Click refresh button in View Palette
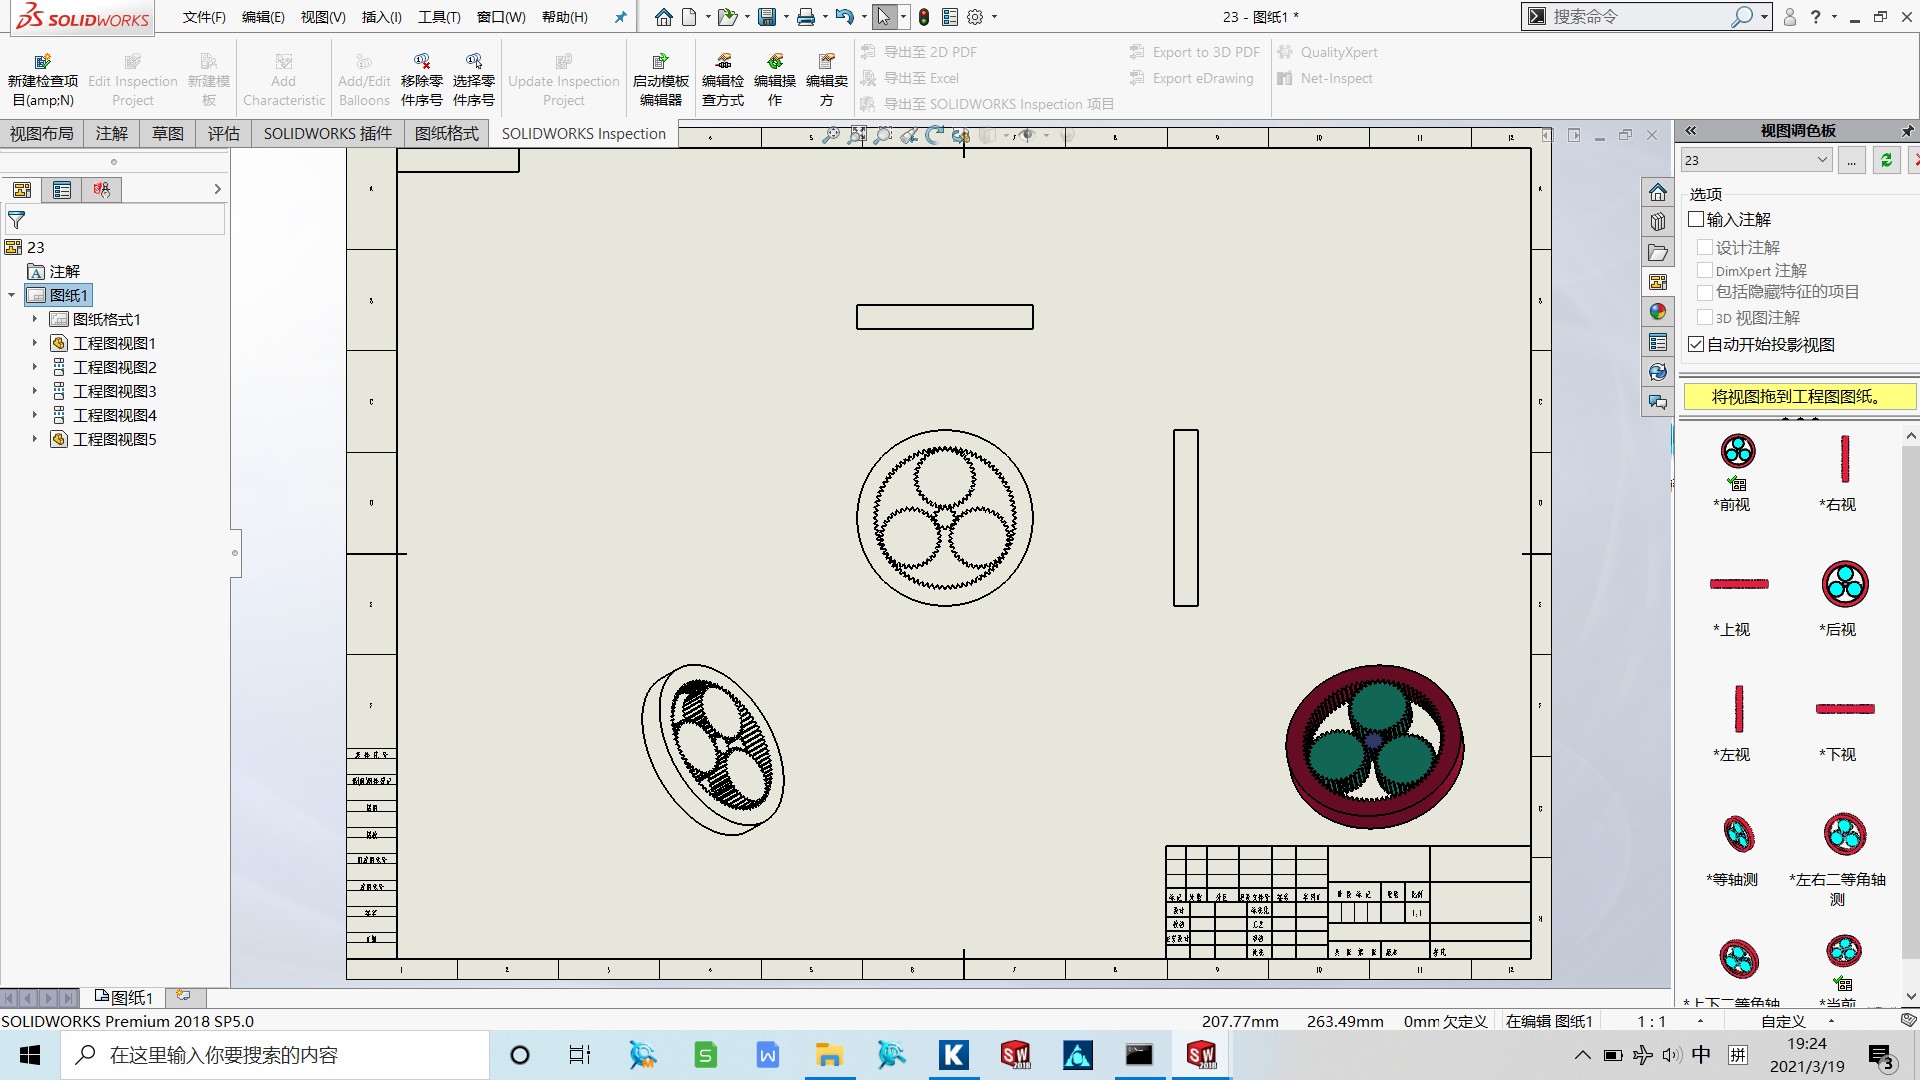This screenshot has width=1920, height=1080. pyautogui.click(x=1886, y=160)
